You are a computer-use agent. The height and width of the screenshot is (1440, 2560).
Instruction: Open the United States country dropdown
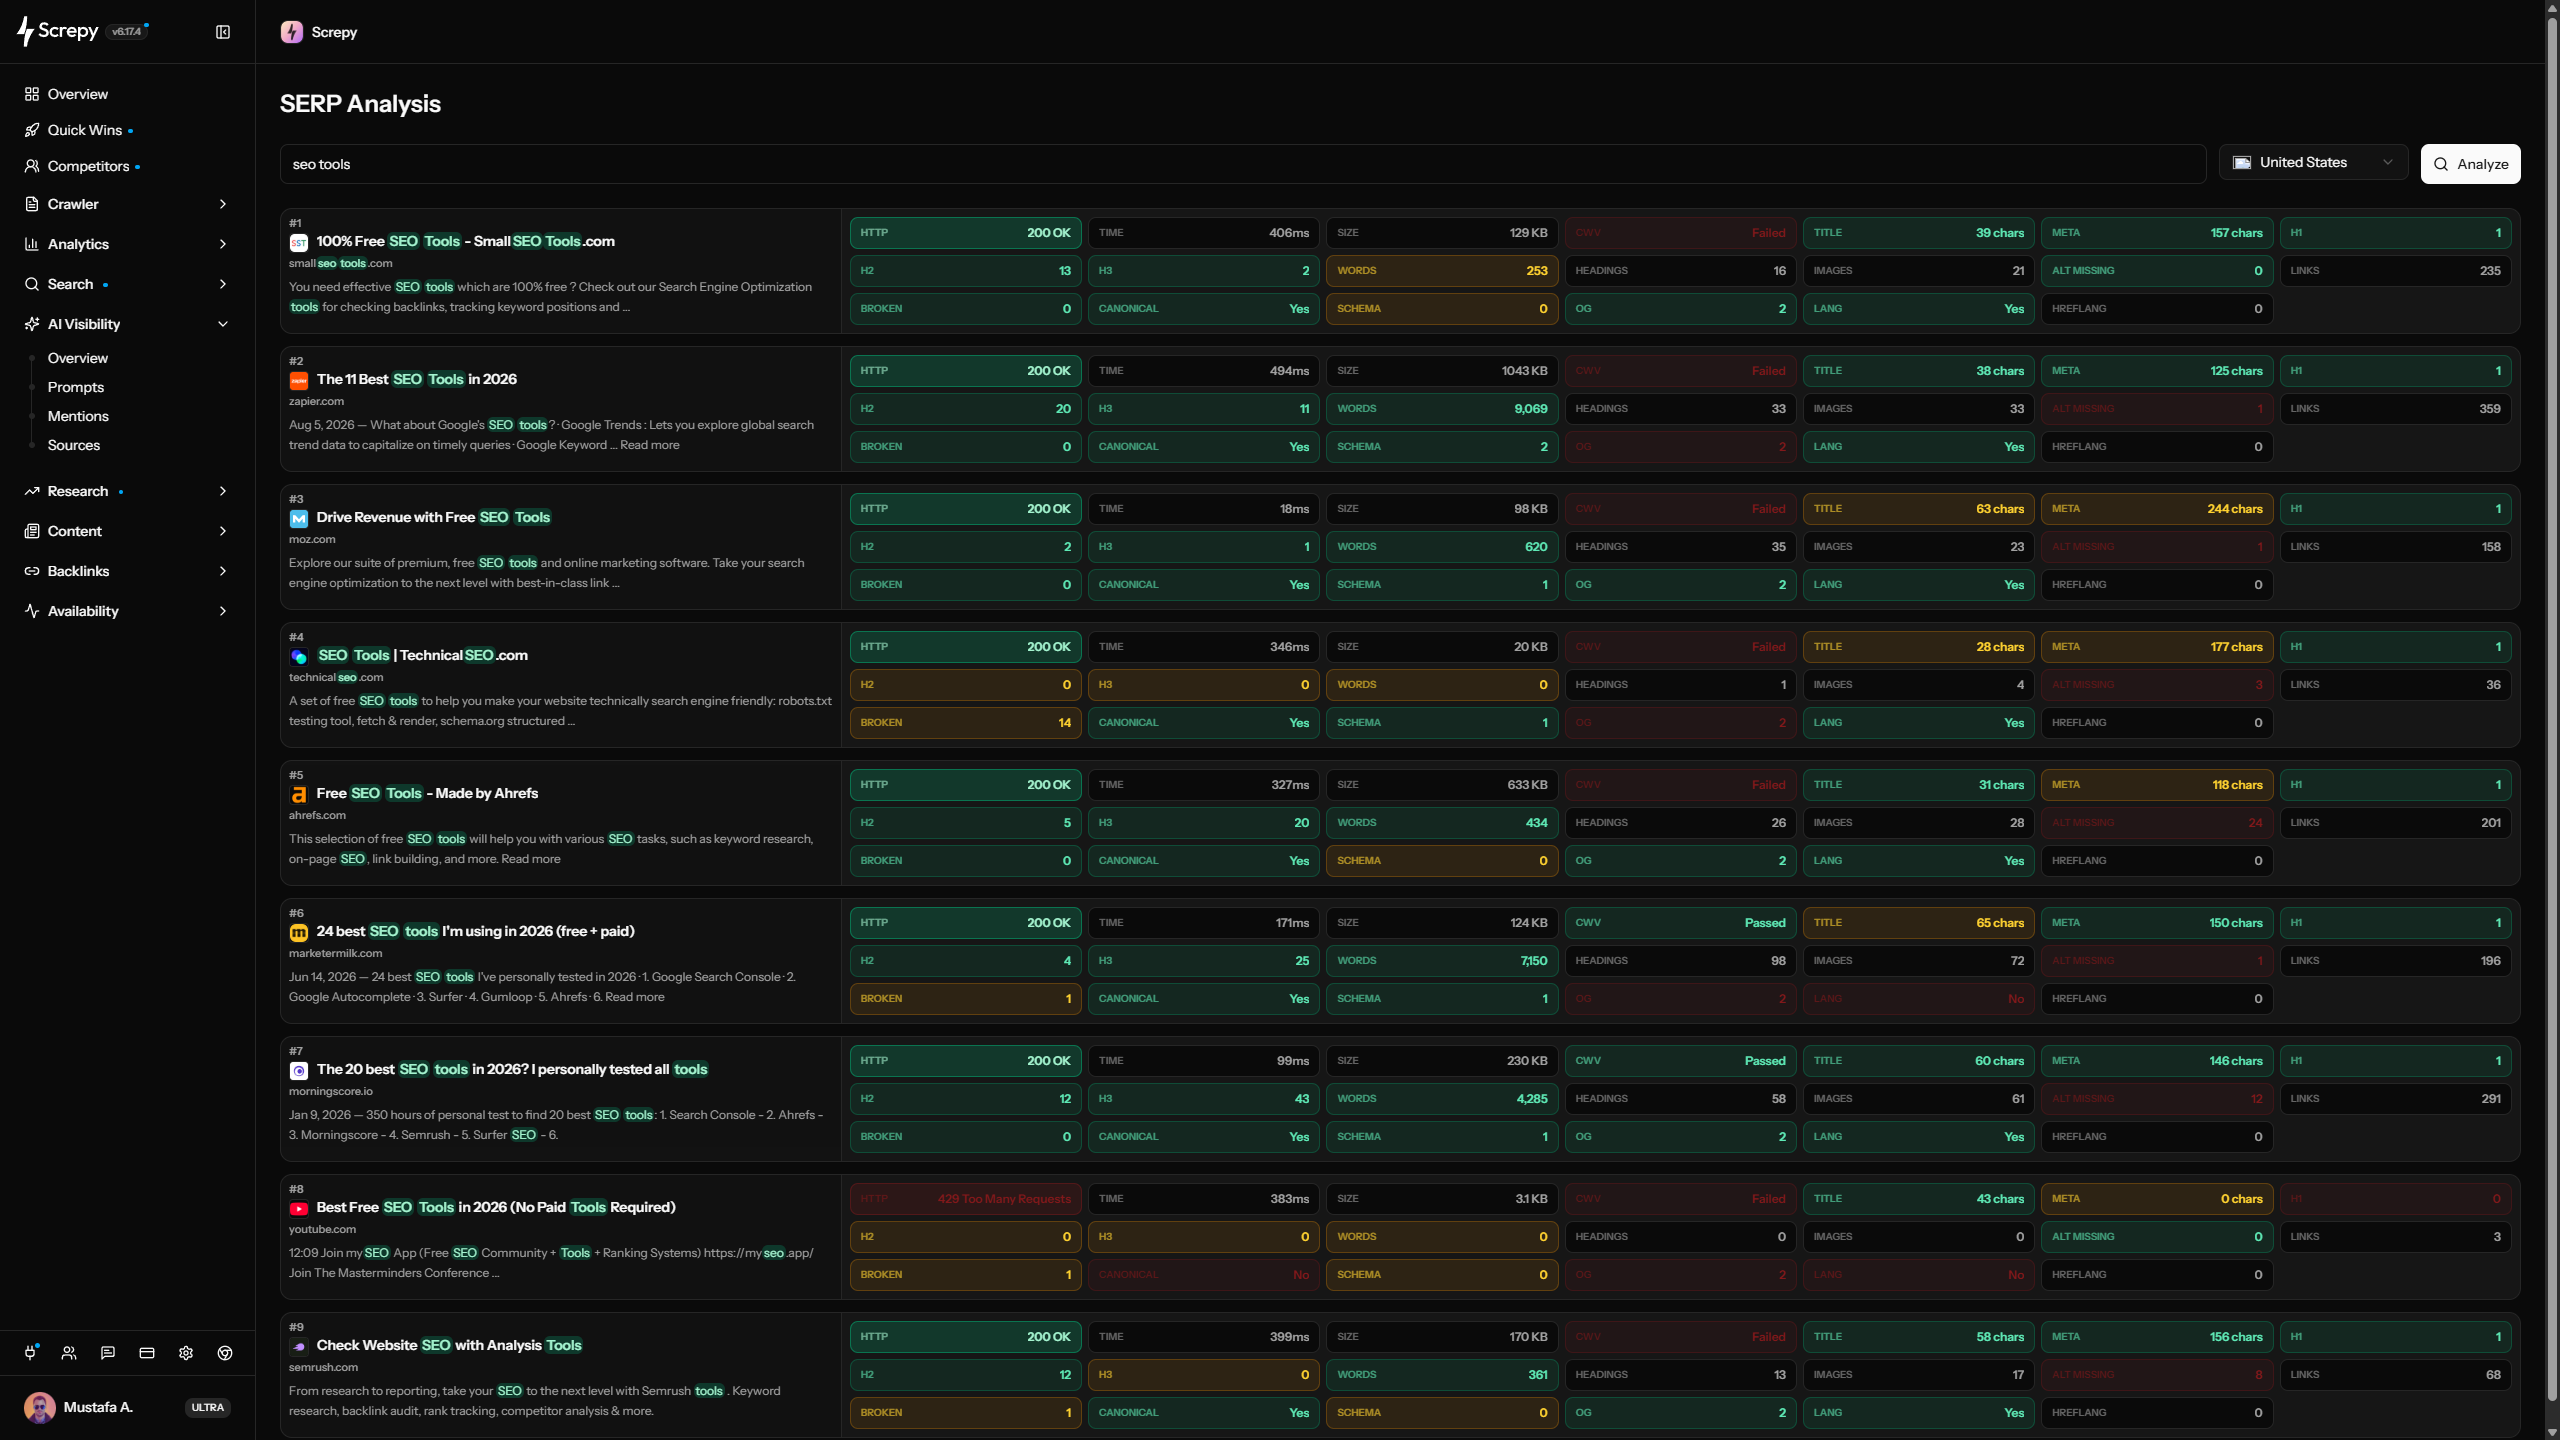coord(2313,163)
